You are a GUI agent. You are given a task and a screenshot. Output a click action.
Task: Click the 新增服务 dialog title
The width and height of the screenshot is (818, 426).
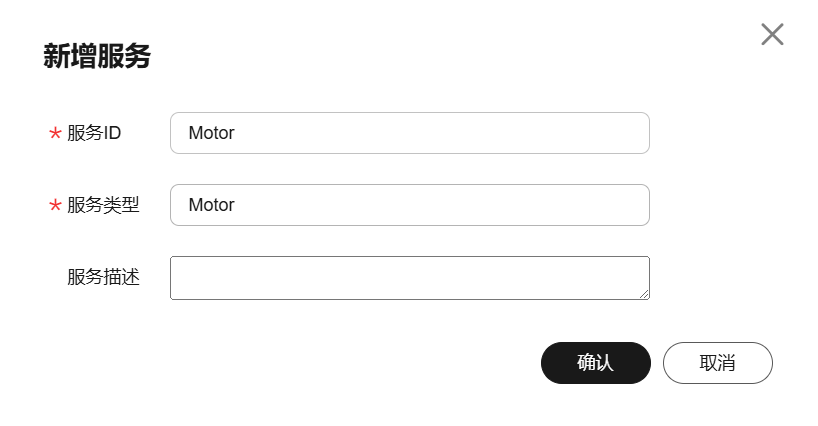click(97, 56)
